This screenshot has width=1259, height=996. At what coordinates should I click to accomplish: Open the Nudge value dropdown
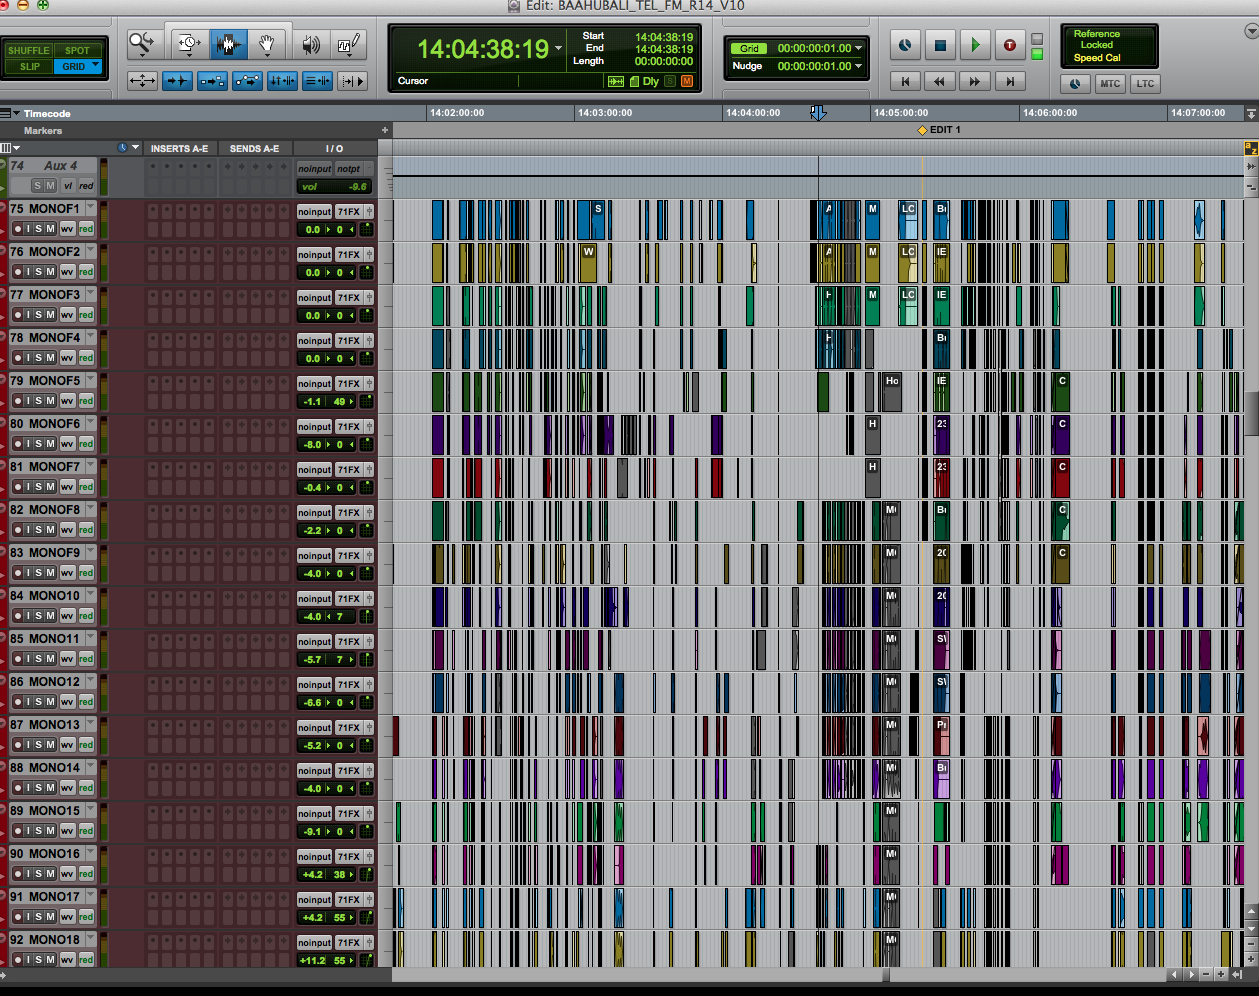[x=858, y=66]
